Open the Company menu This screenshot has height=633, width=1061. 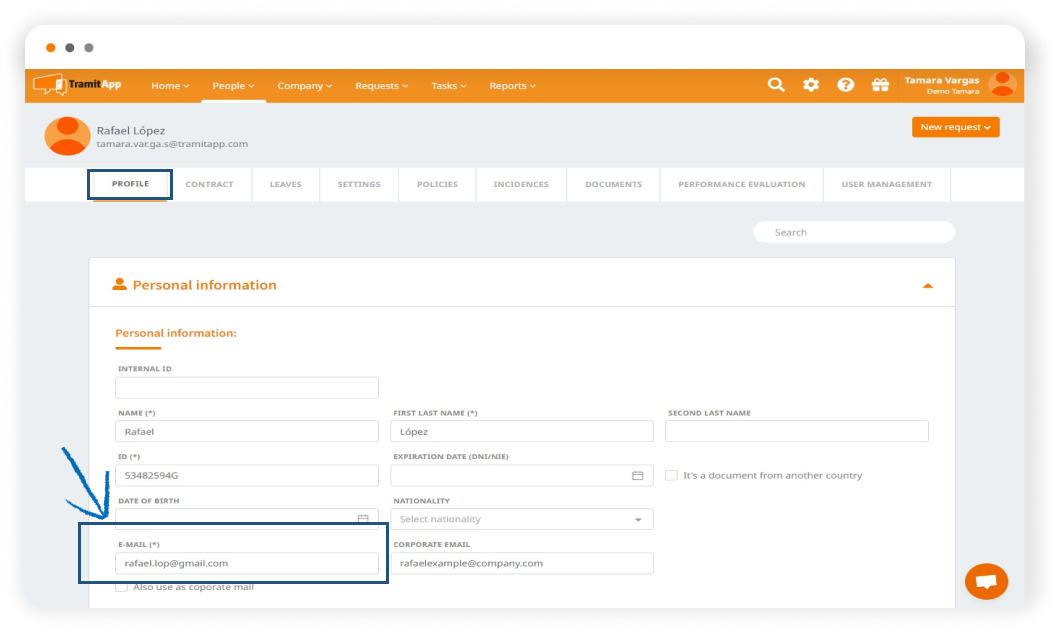point(304,86)
